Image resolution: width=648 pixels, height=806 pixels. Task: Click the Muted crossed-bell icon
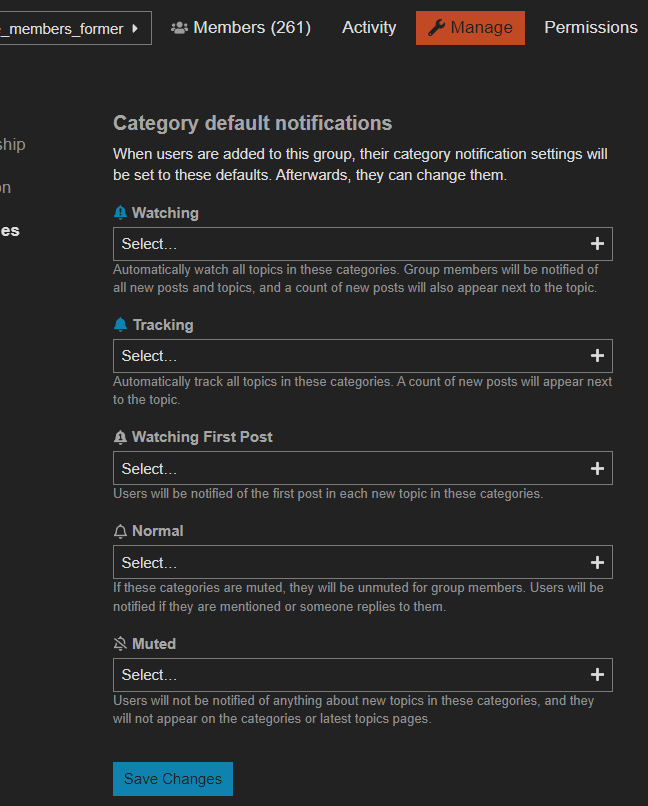point(120,644)
